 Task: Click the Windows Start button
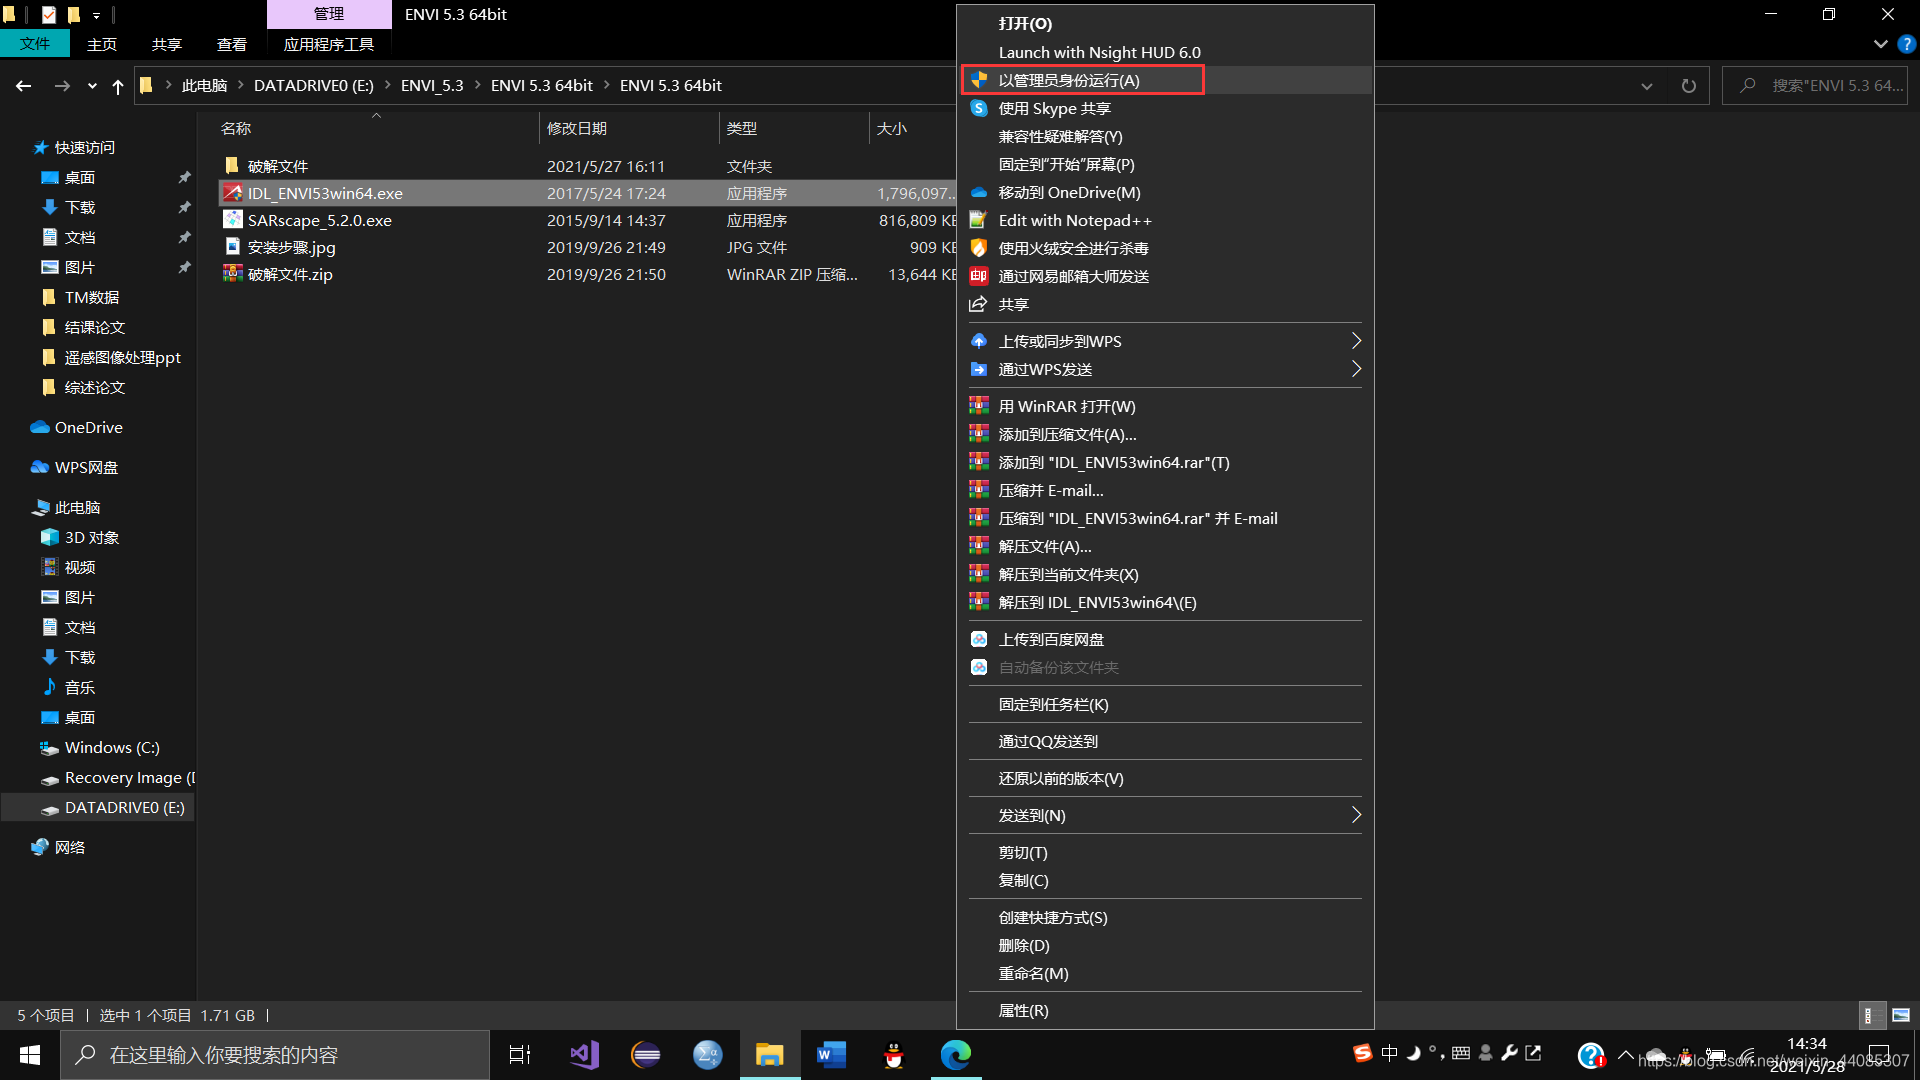pyautogui.click(x=30, y=1055)
